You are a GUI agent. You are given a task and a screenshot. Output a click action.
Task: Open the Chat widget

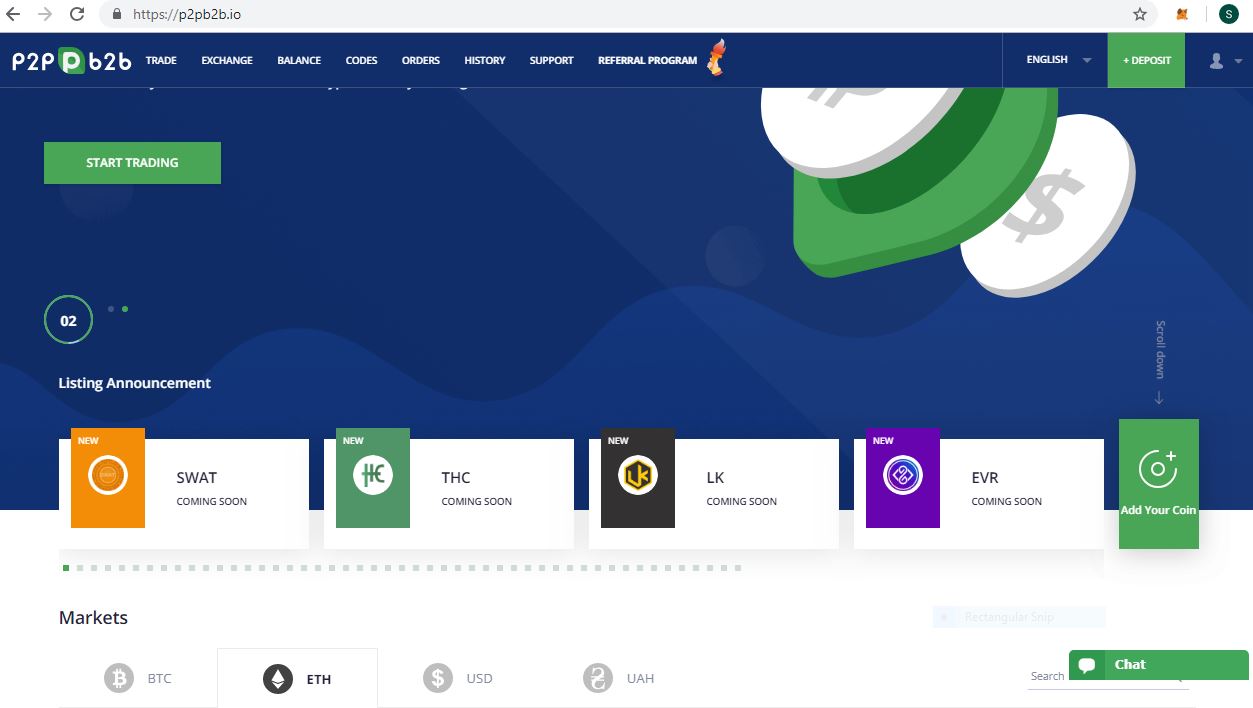(x=1158, y=665)
